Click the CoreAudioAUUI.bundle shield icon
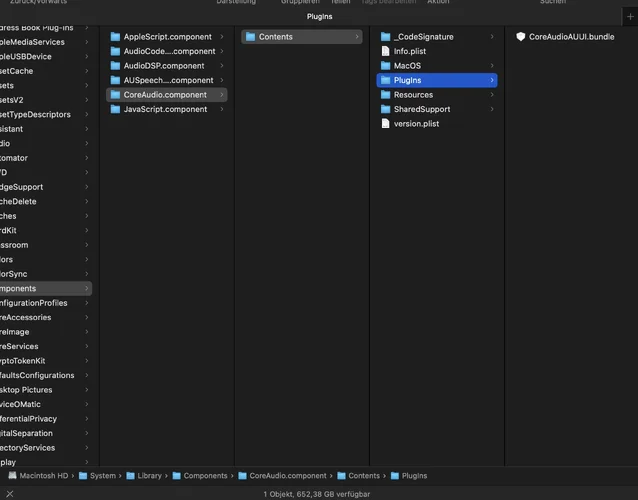The height and width of the screenshot is (500, 638). coord(521,37)
